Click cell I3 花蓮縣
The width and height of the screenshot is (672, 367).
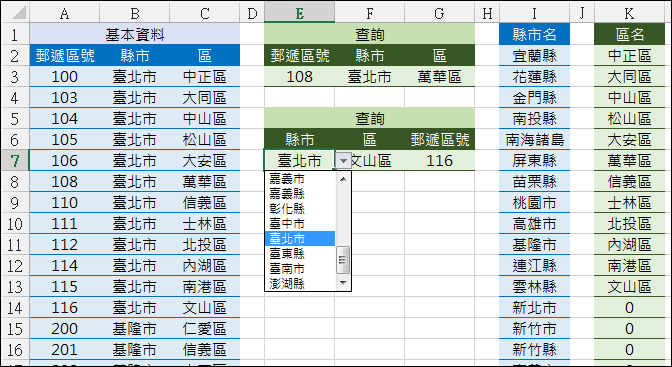534,76
